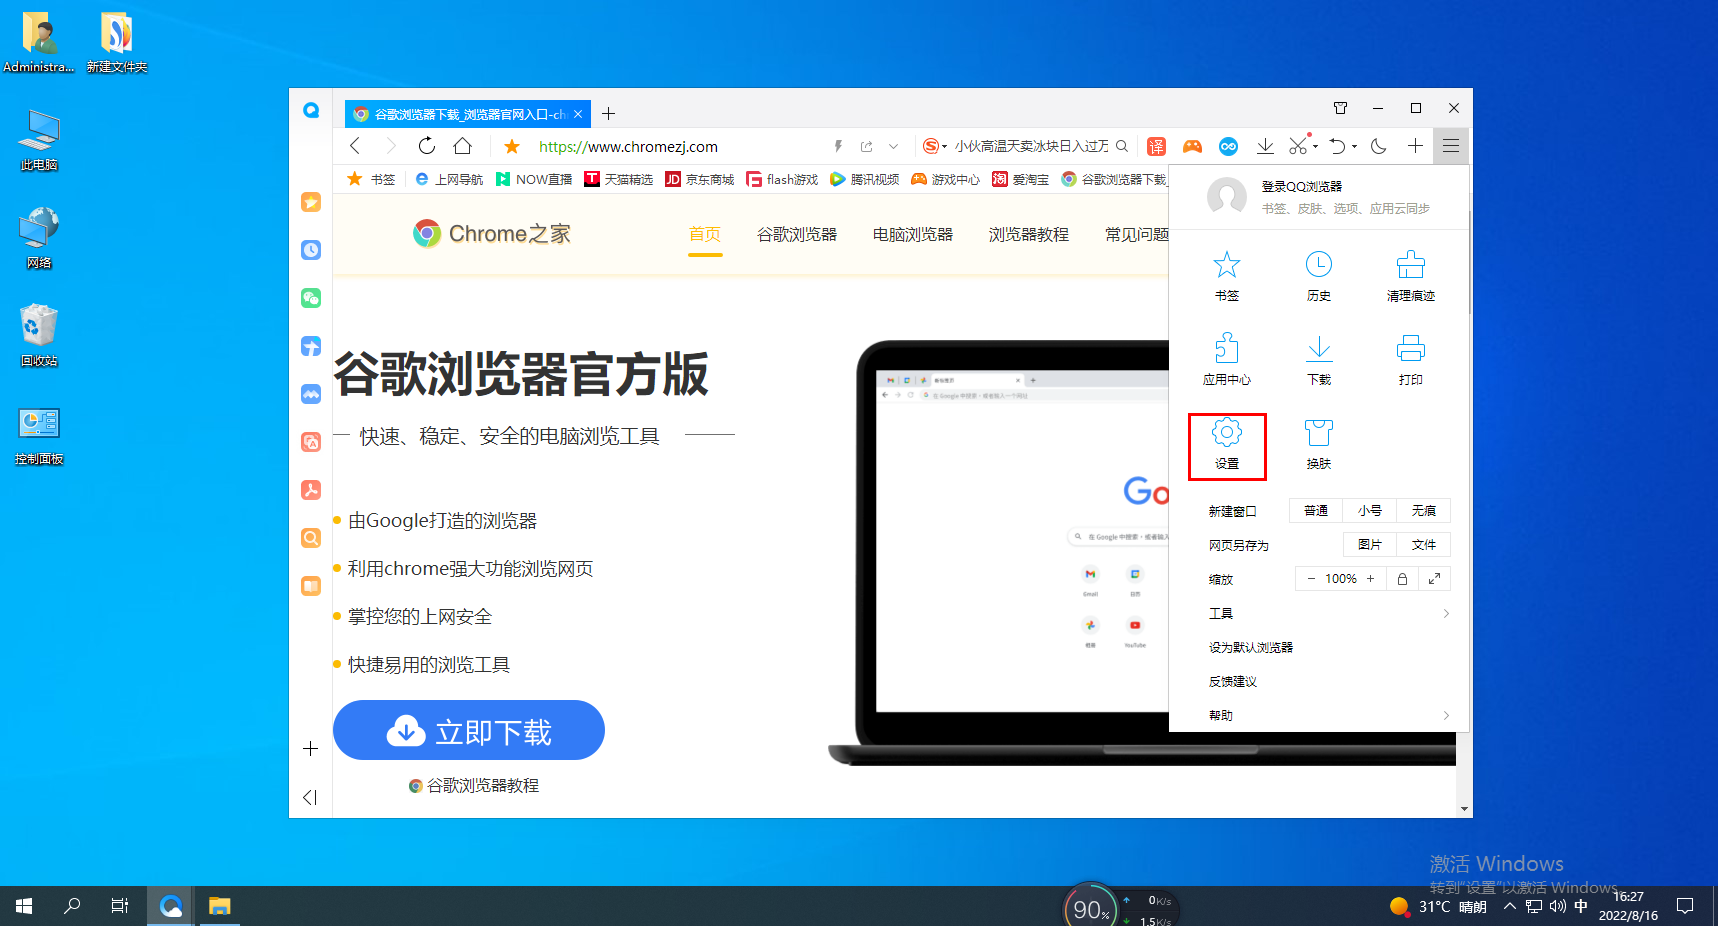Toggle fullscreen expand icon in zoom row
This screenshot has width=1718, height=926.
(x=1434, y=579)
